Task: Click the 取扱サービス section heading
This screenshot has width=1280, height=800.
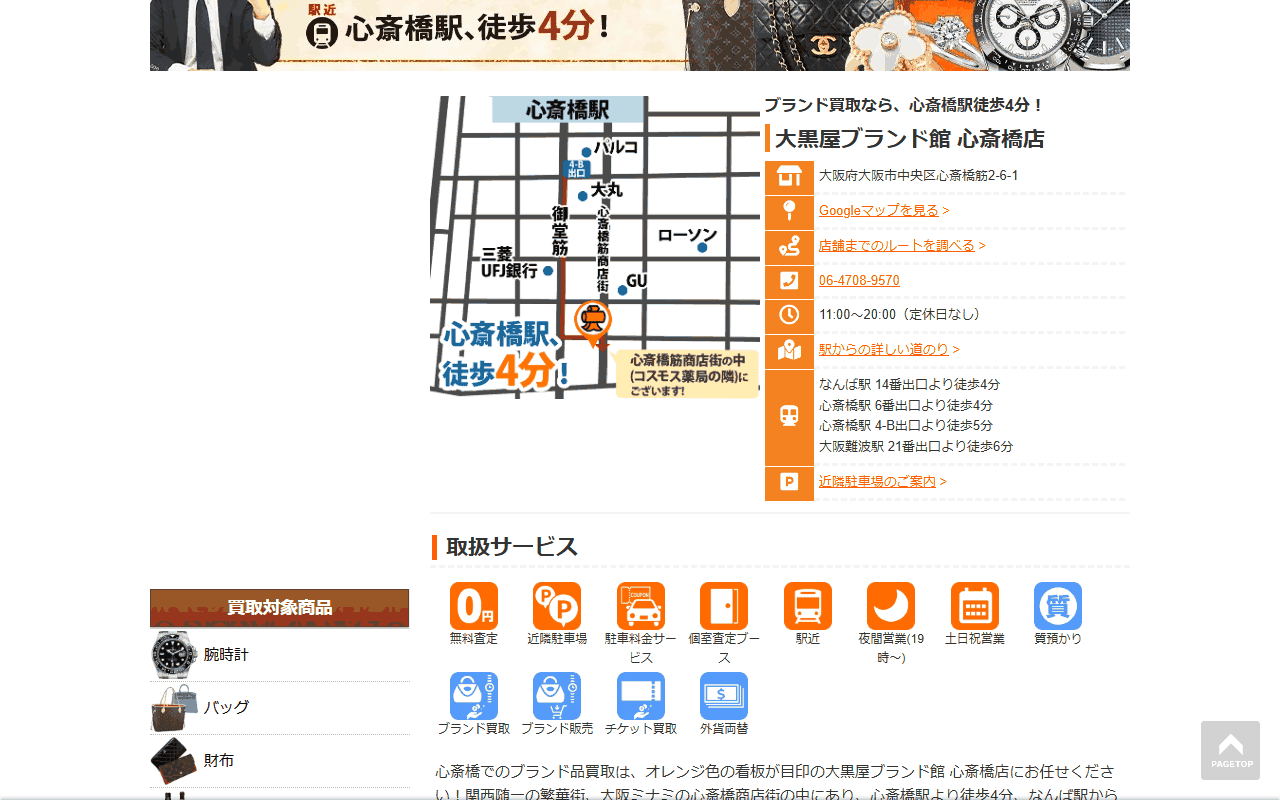Action: [x=512, y=547]
